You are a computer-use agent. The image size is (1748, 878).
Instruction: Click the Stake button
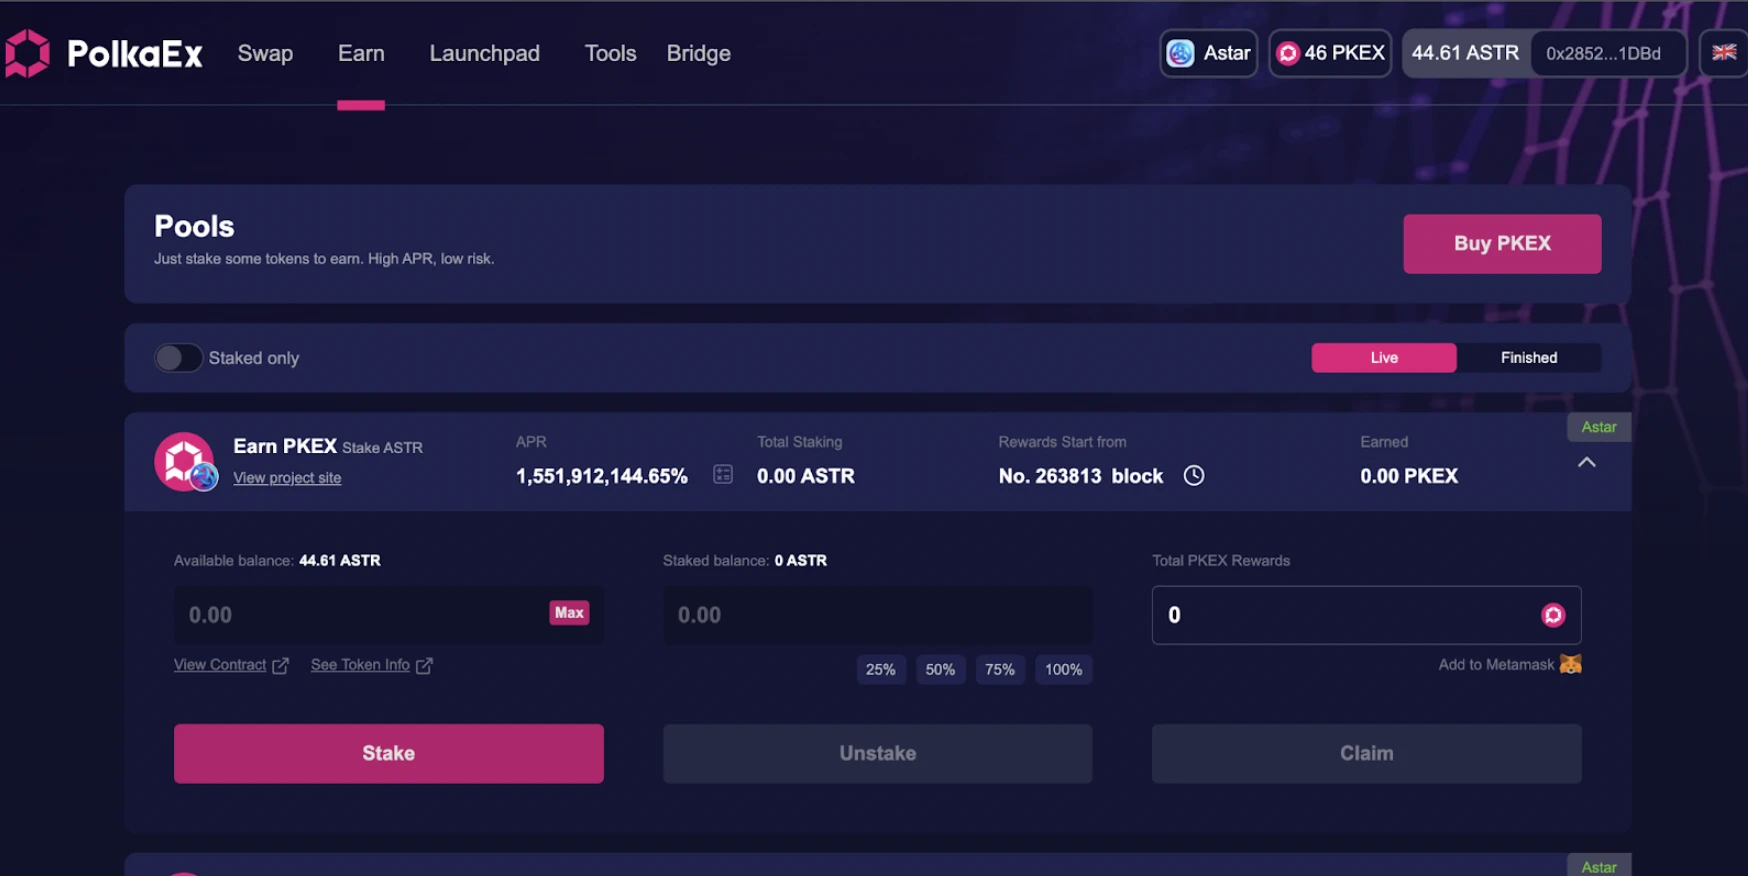click(389, 754)
